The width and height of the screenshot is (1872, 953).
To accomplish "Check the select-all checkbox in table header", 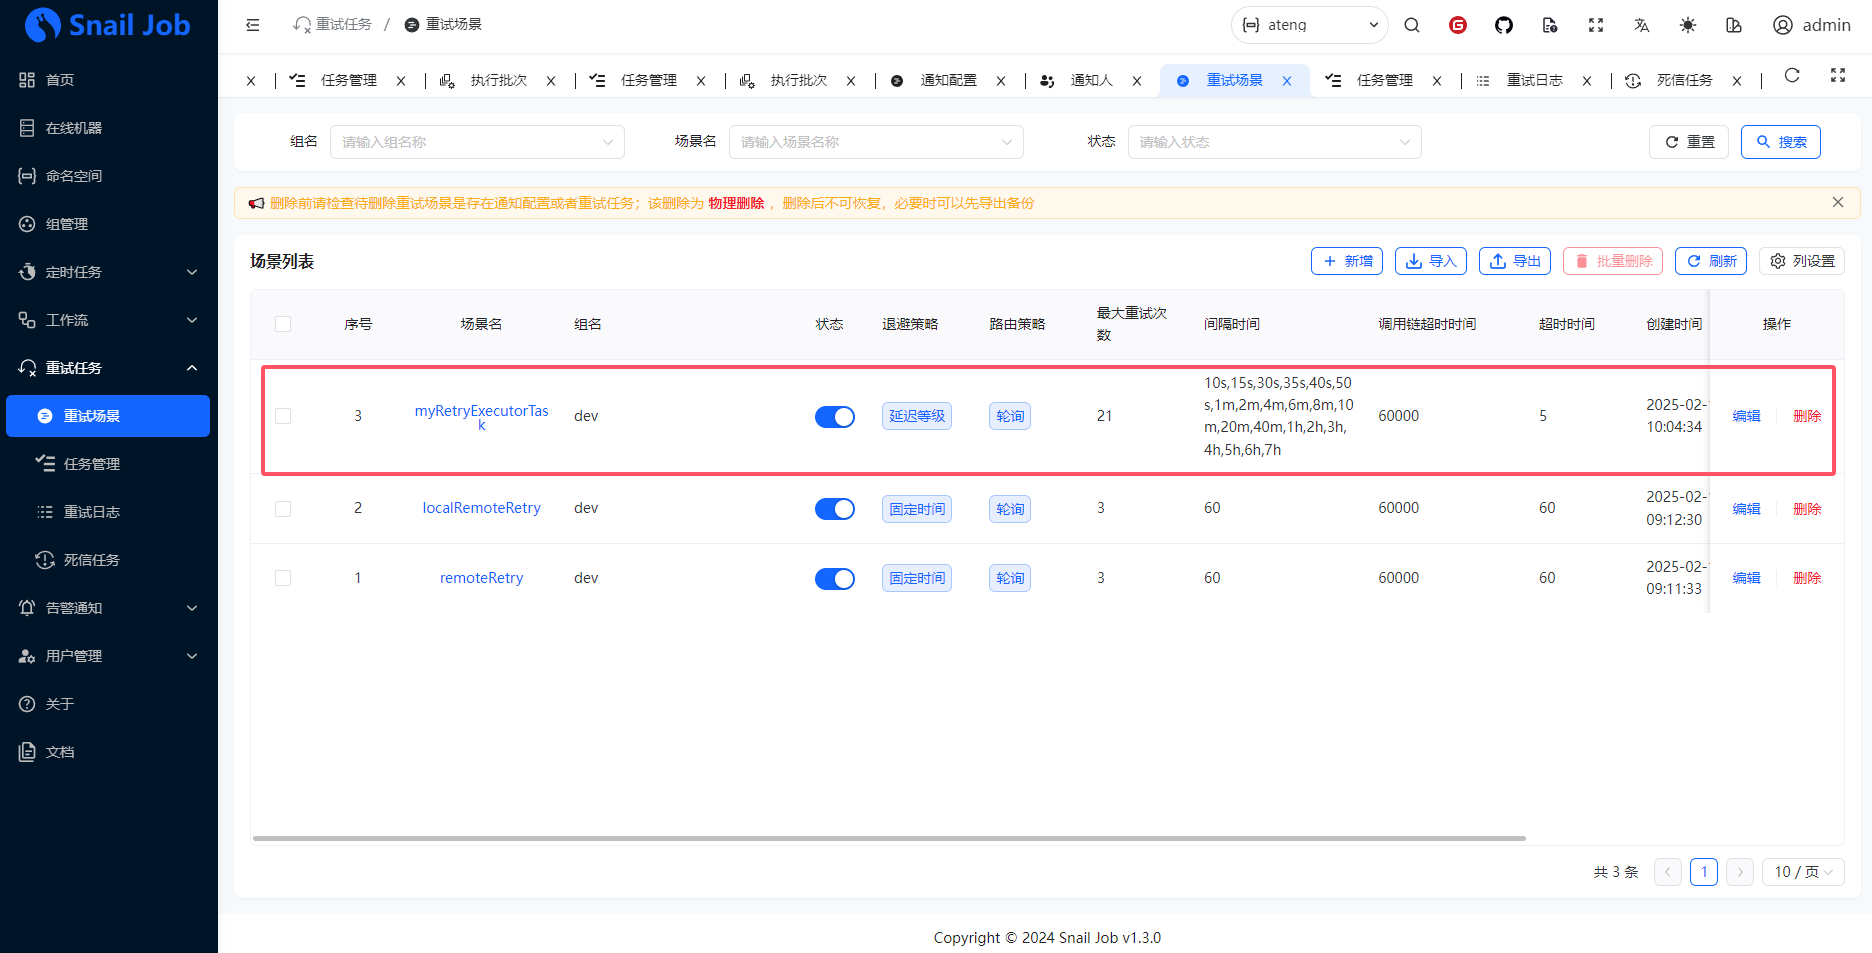I will (283, 324).
